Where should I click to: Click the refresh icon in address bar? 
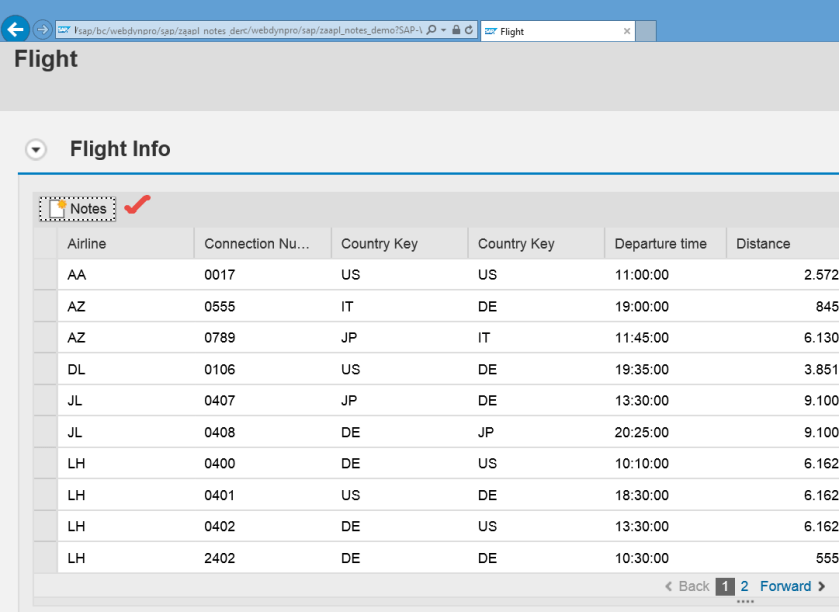pos(469,31)
